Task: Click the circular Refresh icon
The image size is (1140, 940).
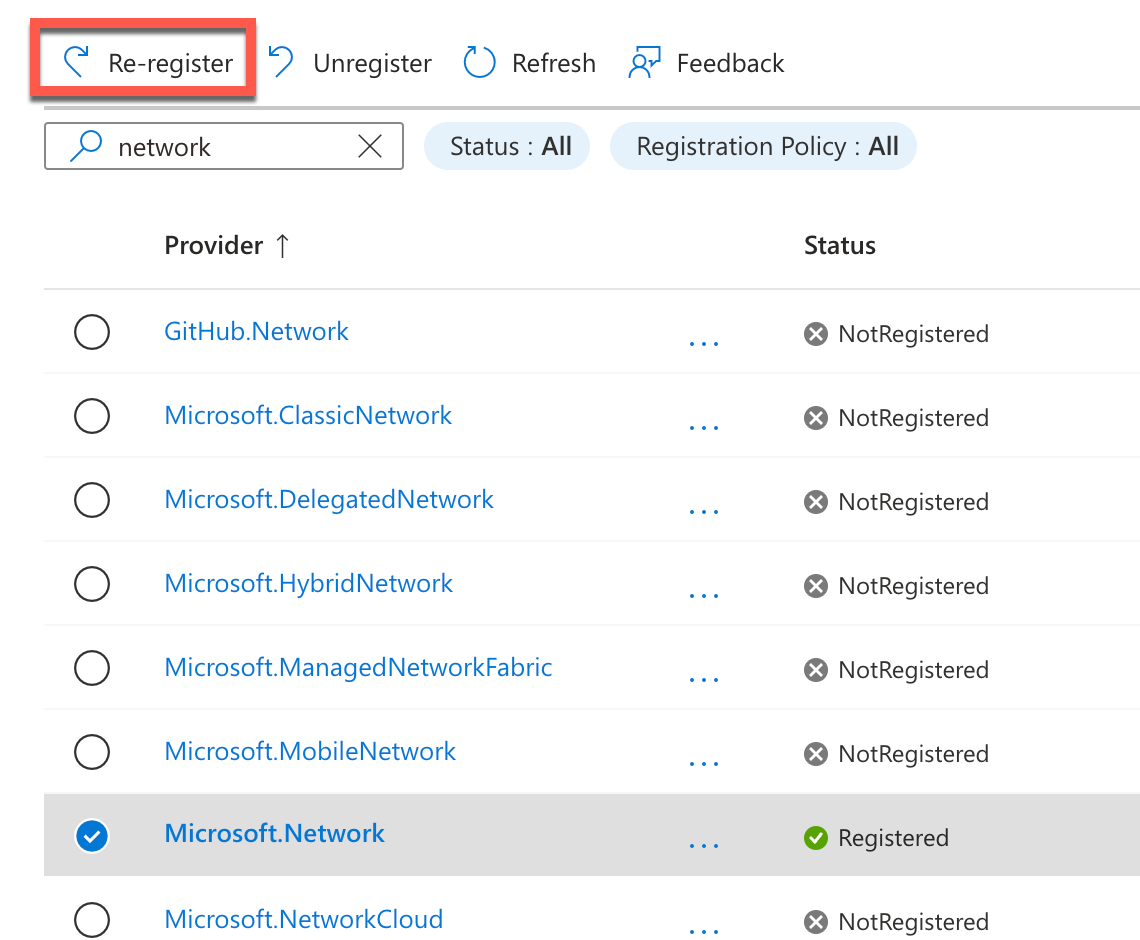Action: point(480,63)
